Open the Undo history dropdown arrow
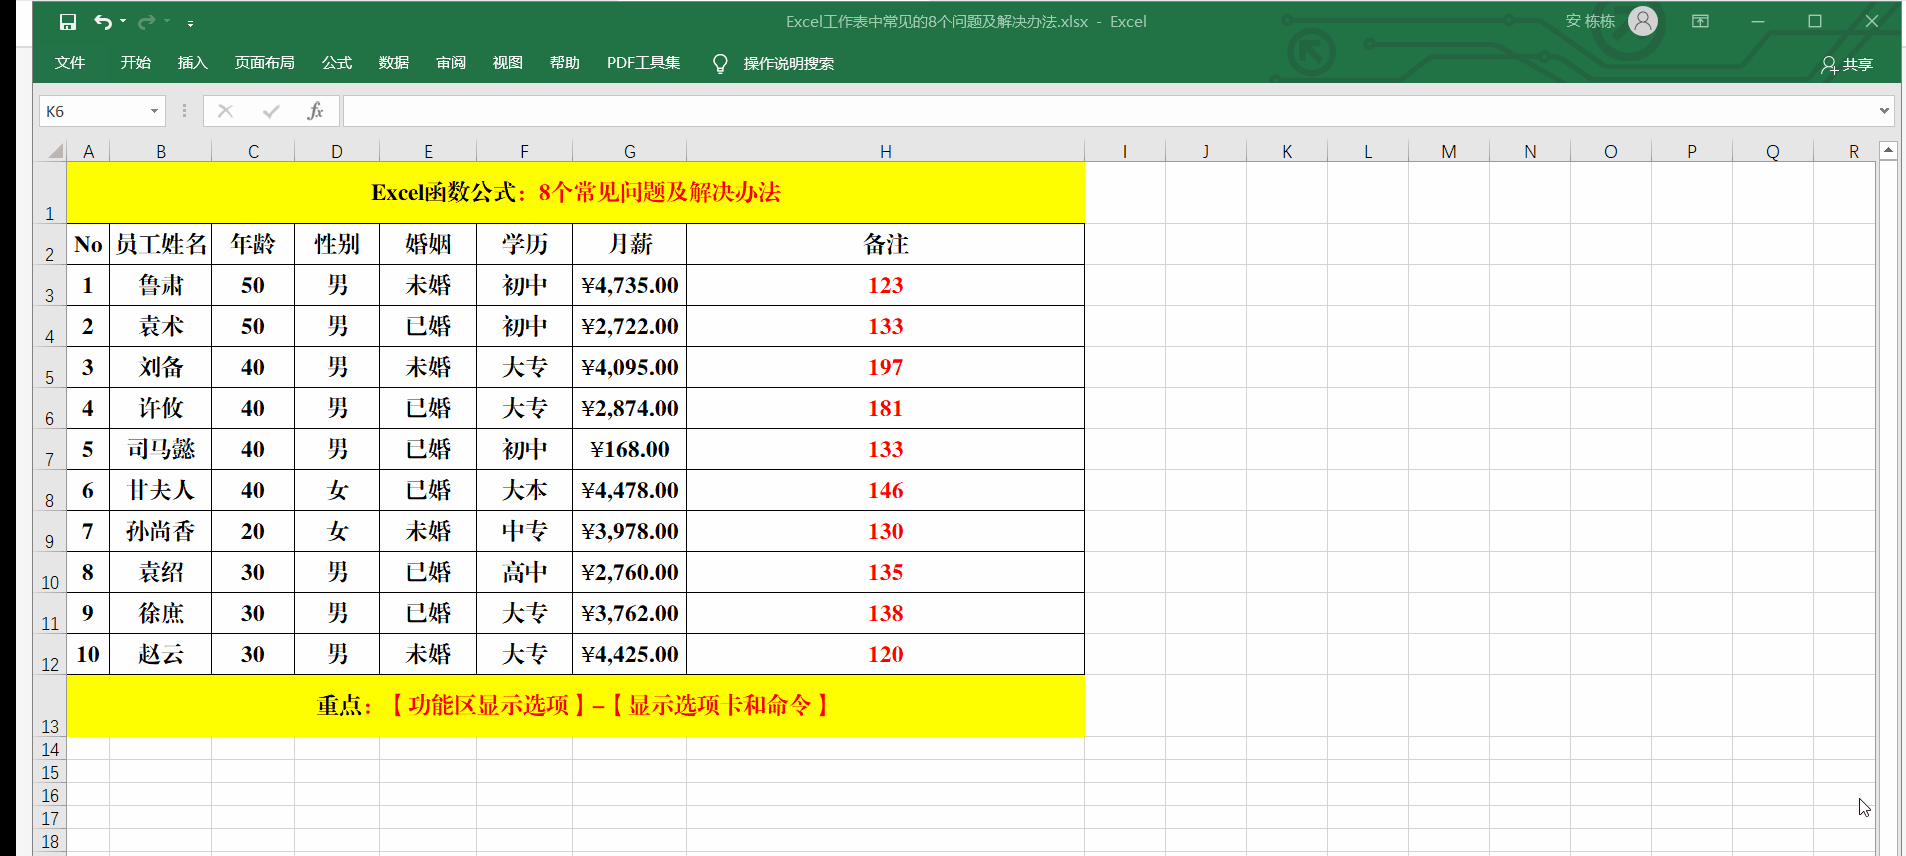Image resolution: width=1906 pixels, height=856 pixels. click(123, 21)
